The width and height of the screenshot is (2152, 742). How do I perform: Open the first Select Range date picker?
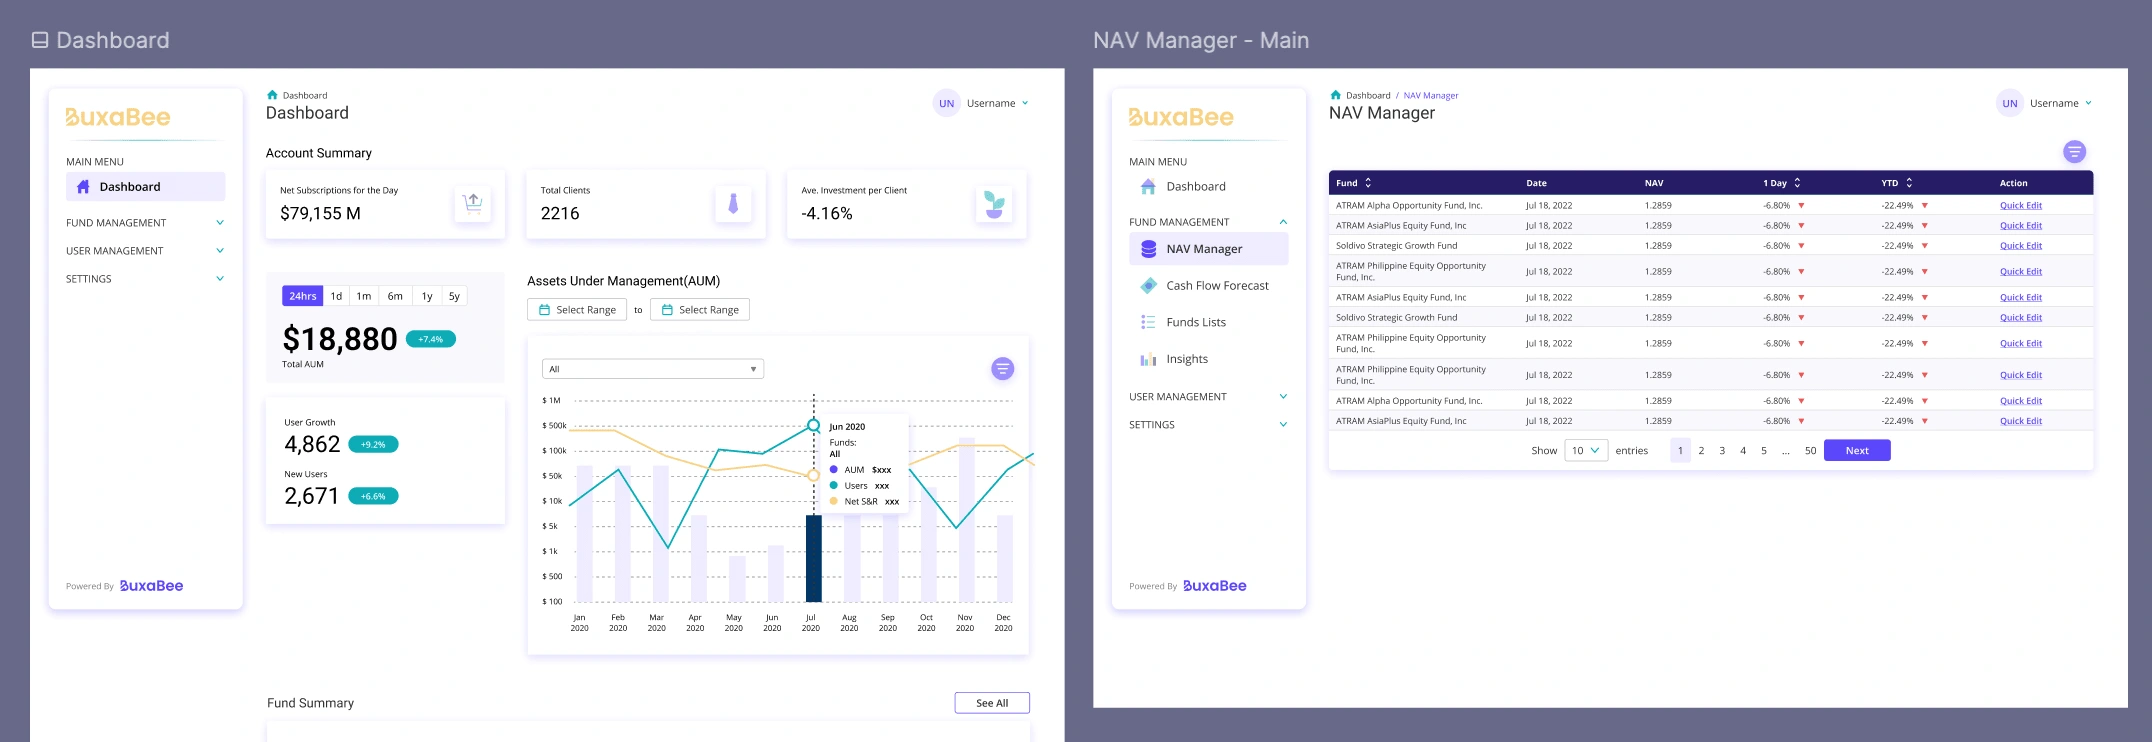coord(577,310)
